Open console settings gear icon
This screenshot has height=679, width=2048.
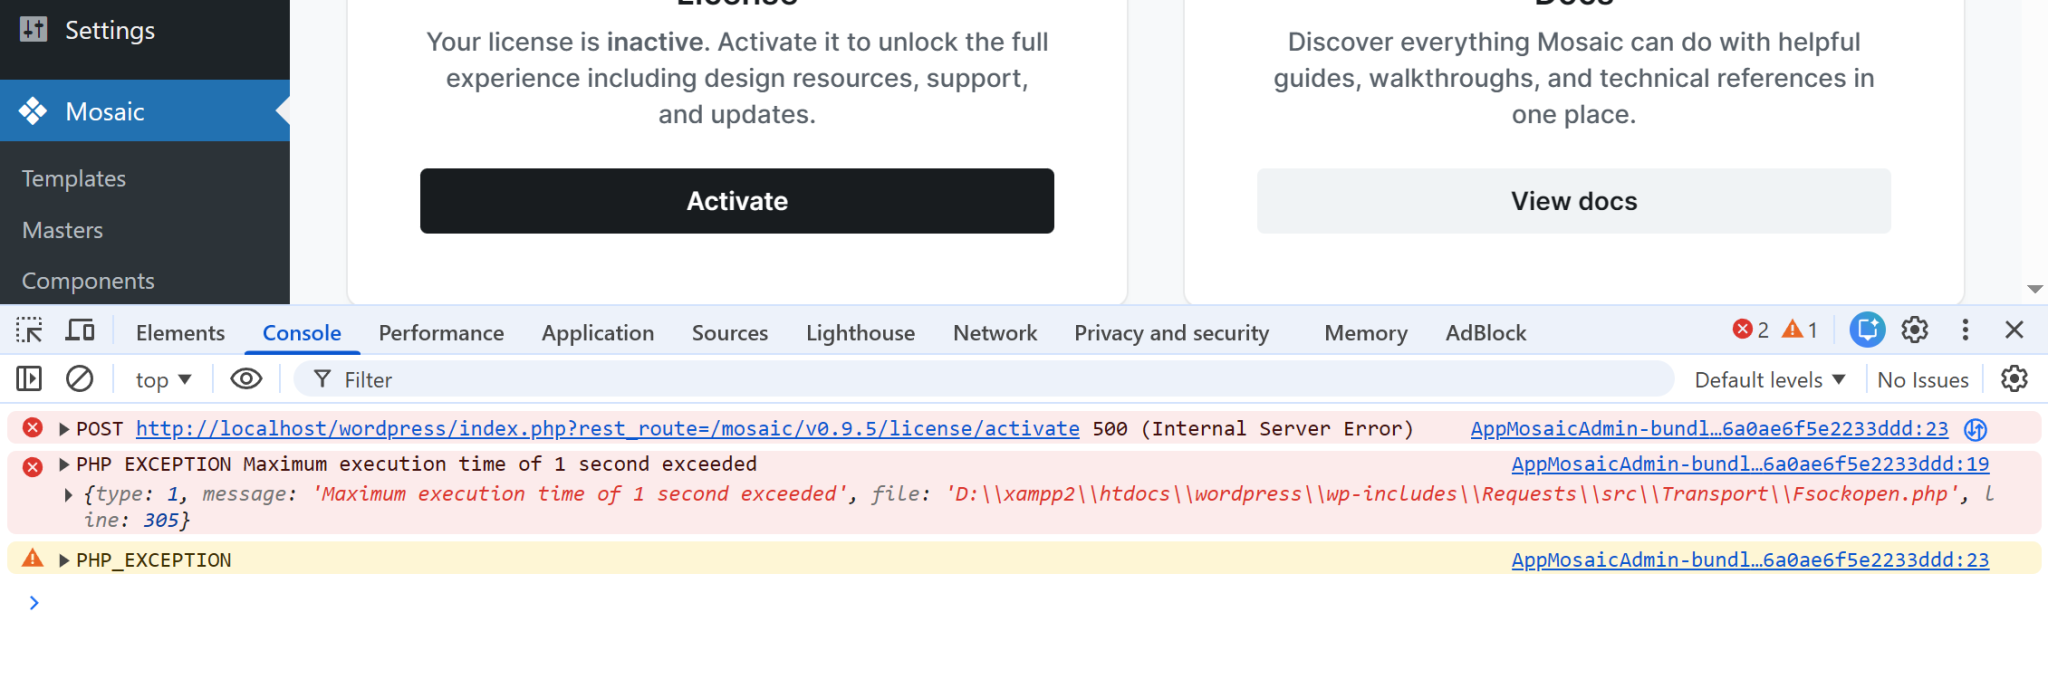pyautogui.click(x=2014, y=379)
